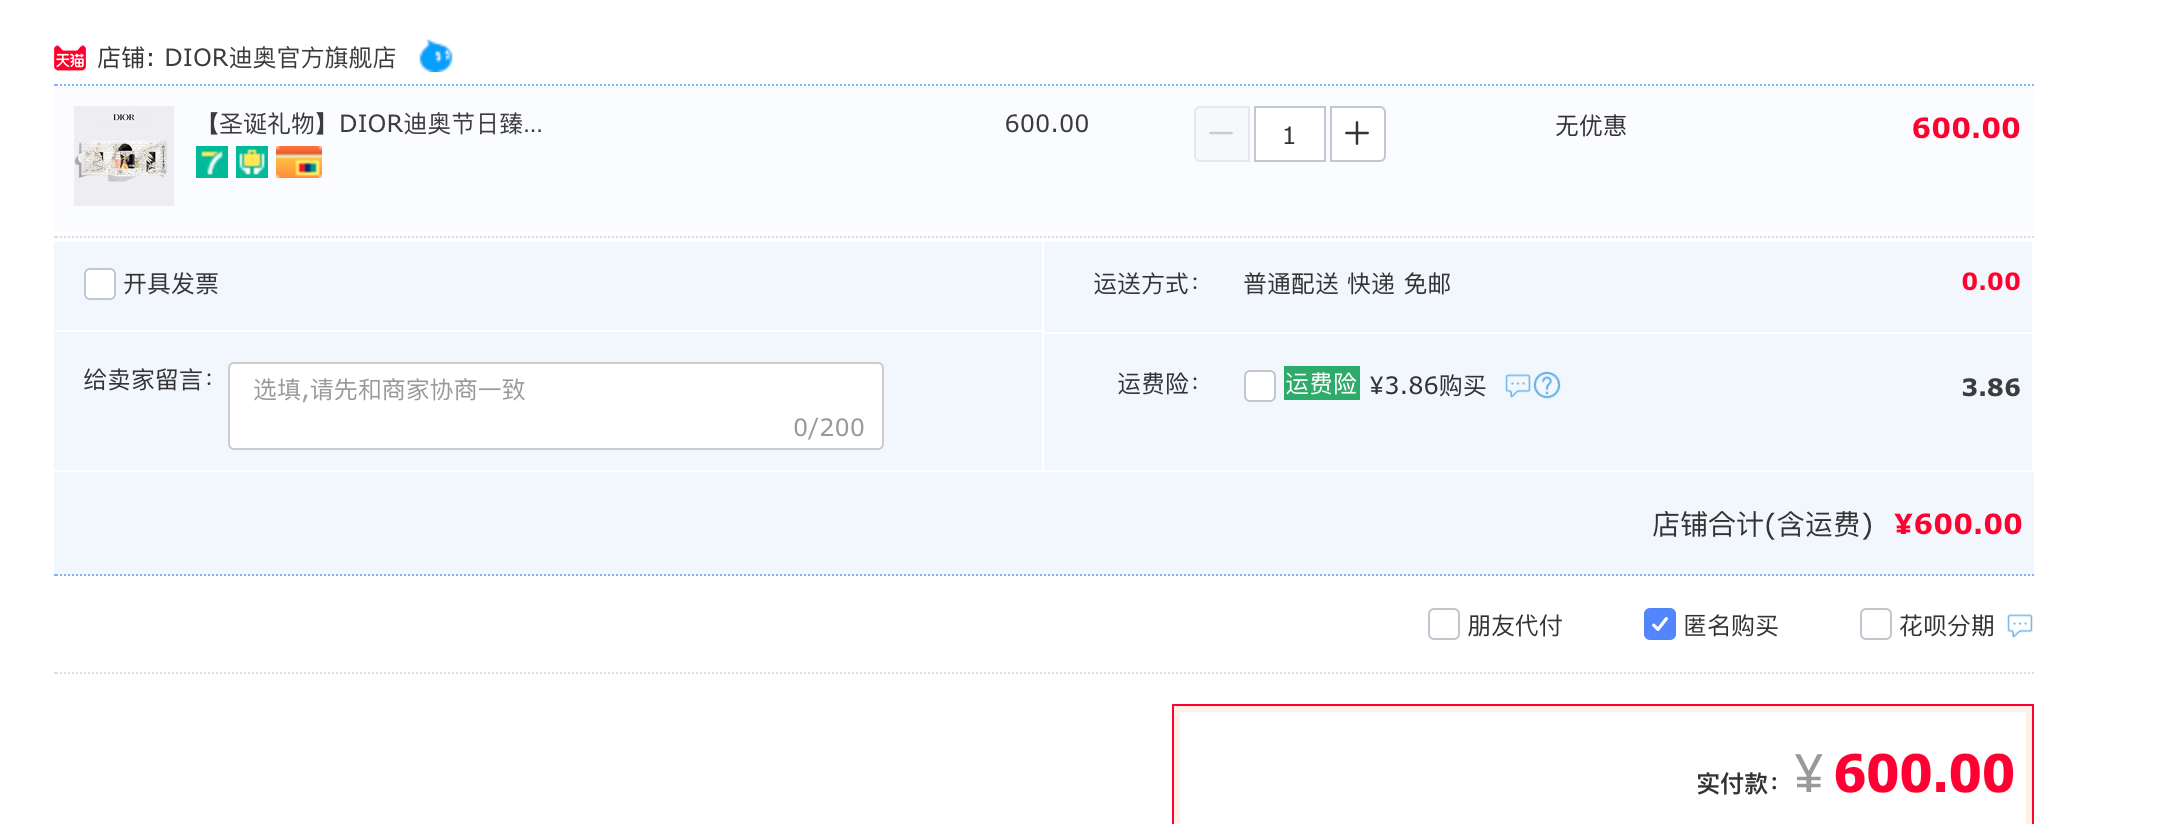Viewport: 2182px width, 824px height.
Task: Click the quantity input field showing 1
Action: [1290, 134]
